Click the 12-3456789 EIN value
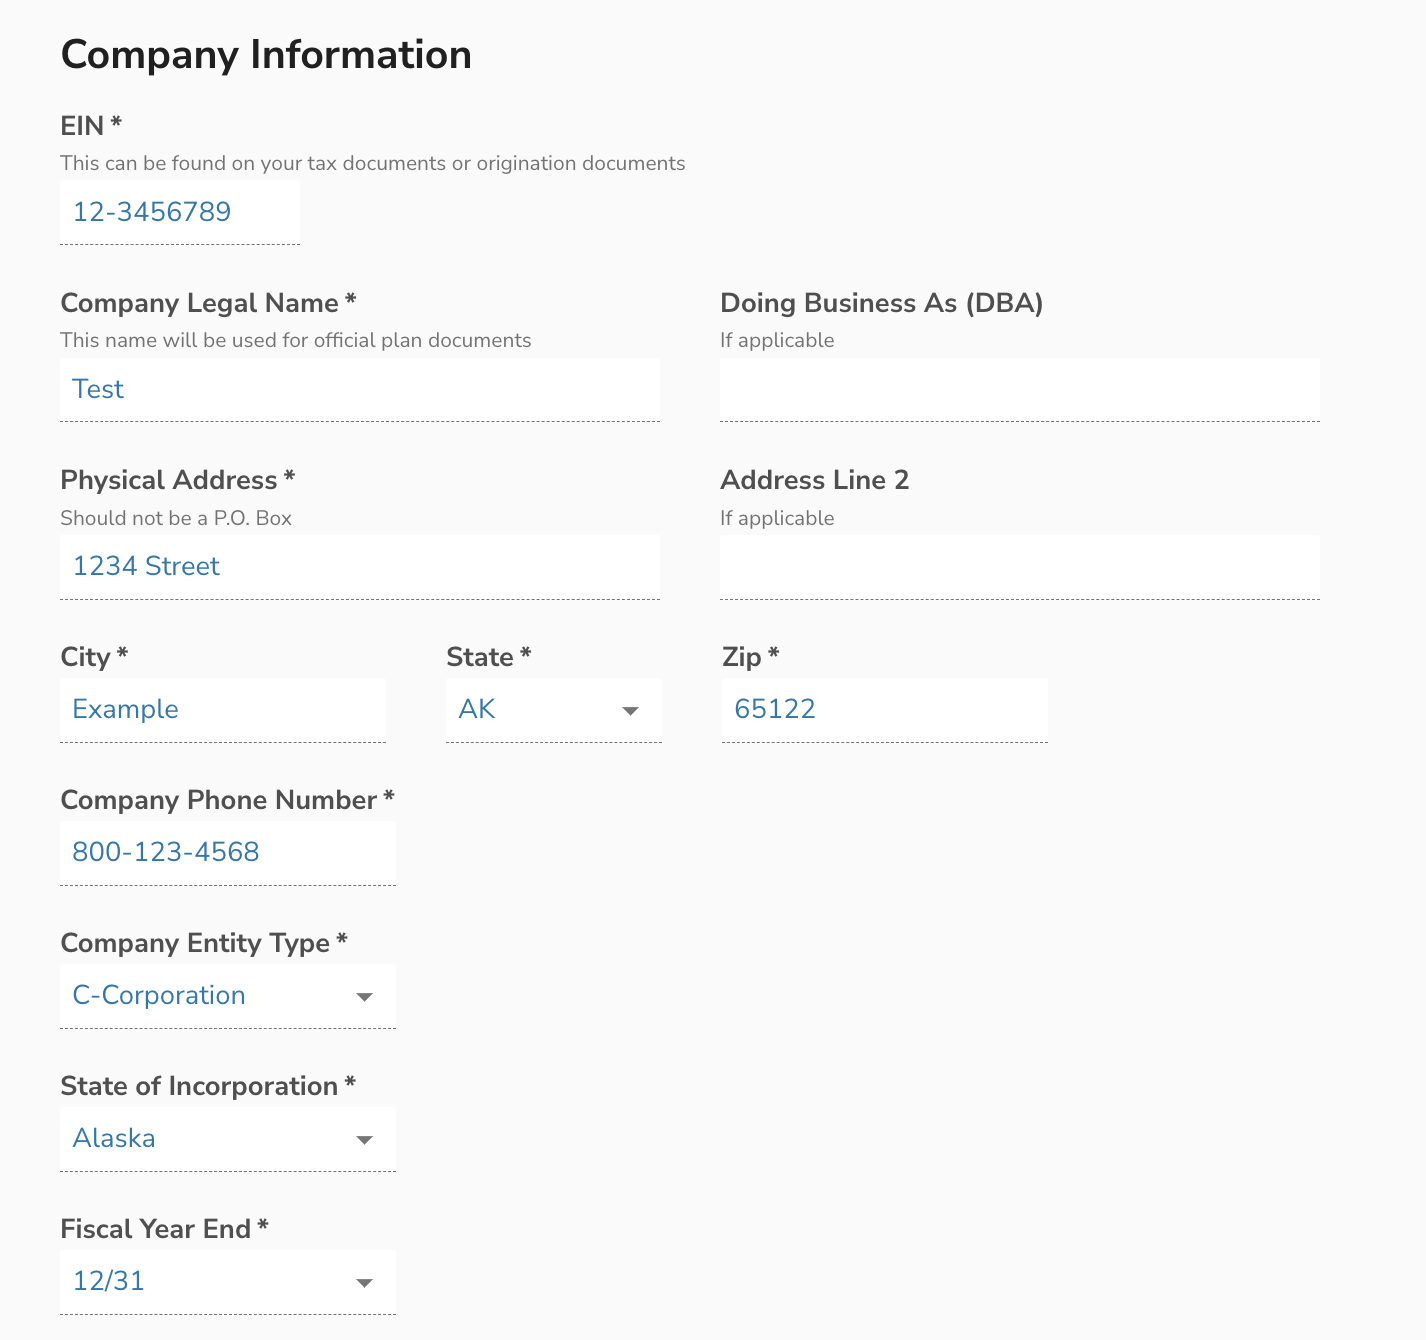 [x=152, y=212]
